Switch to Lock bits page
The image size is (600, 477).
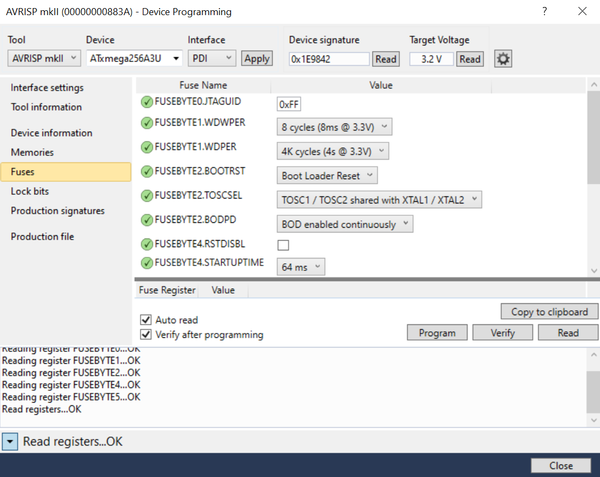click(30, 191)
